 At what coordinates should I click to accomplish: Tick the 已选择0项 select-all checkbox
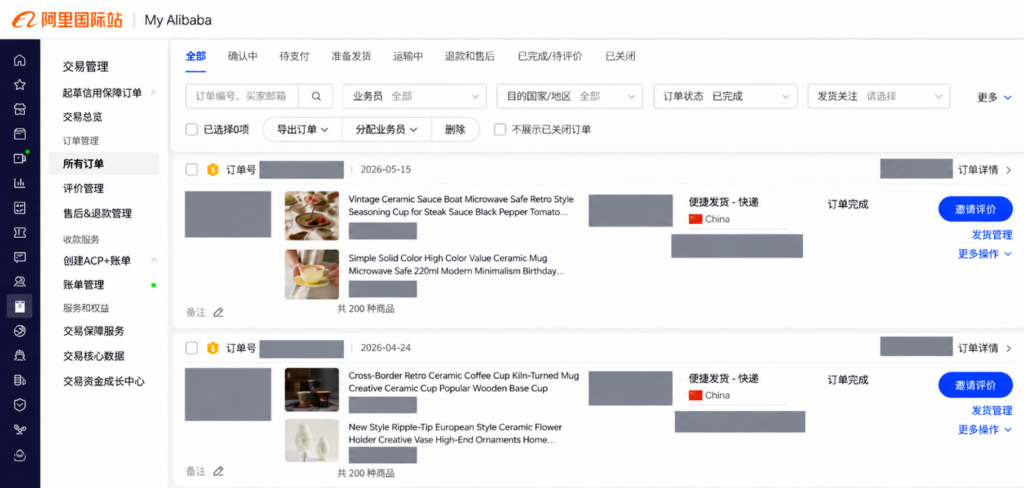191,129
